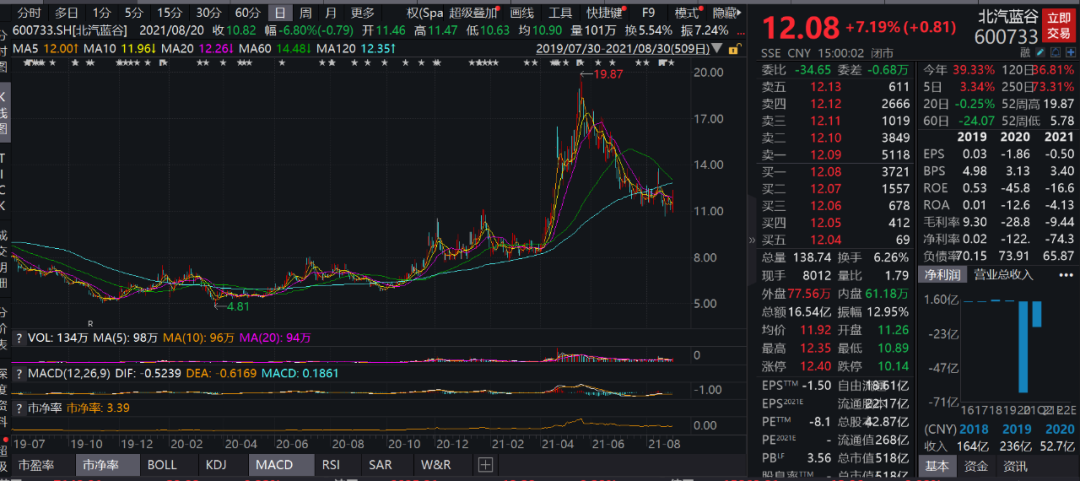Screen dimensions: 1080x481
Task: Select the KDJ indicator tab
Action: pos(215,465)
